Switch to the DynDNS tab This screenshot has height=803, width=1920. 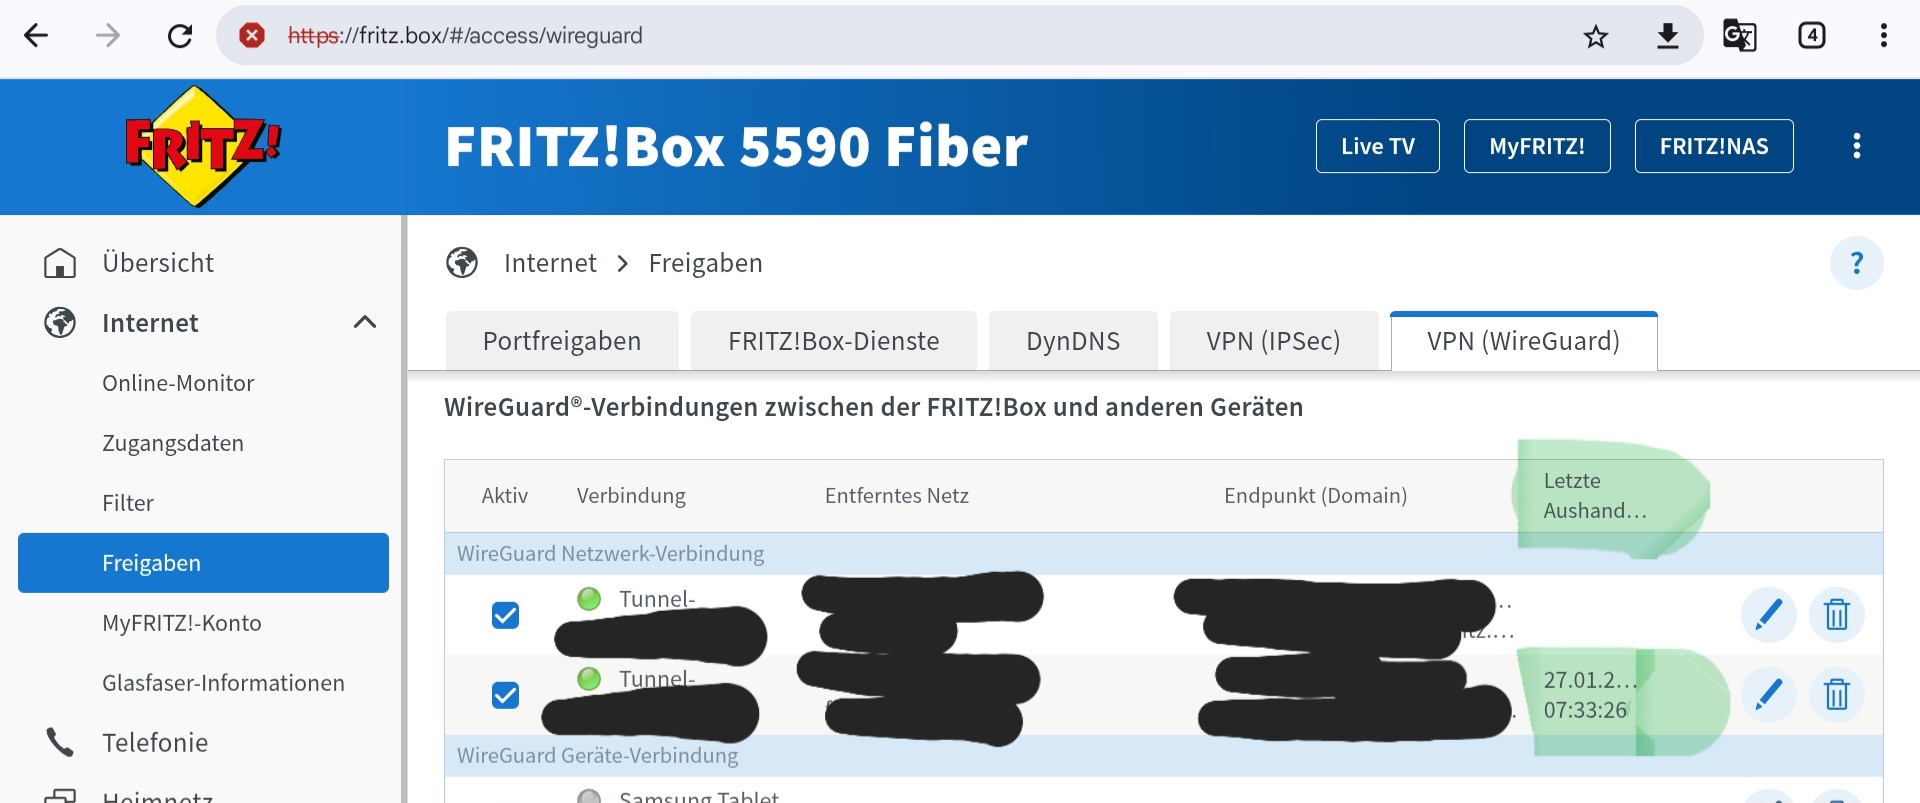[x=1073, y=341]
